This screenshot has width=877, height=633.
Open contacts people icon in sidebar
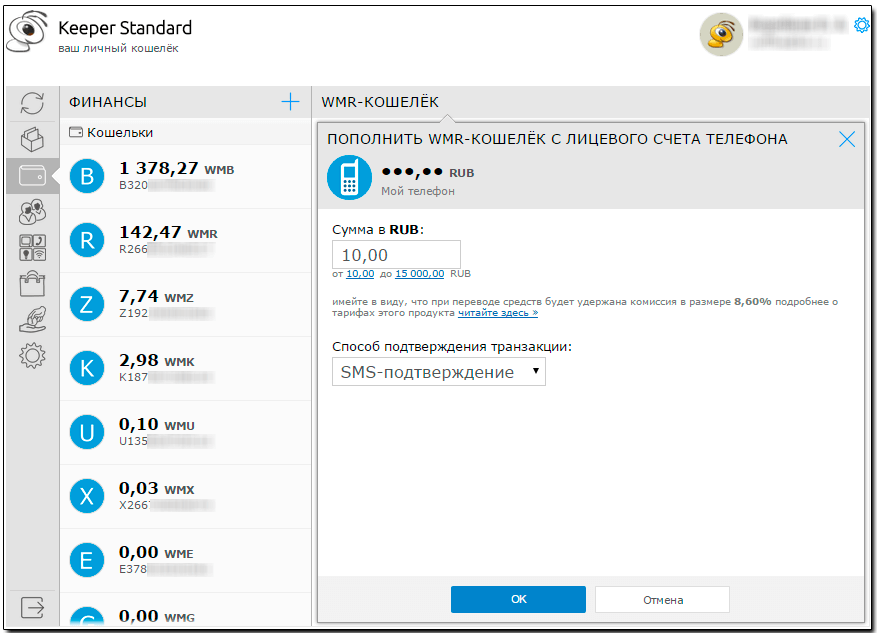32,212
